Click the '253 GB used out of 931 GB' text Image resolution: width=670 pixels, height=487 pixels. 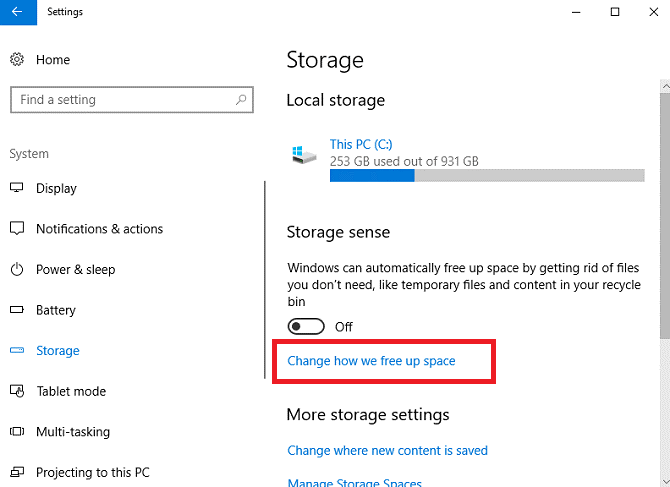(x=404, y=161)
